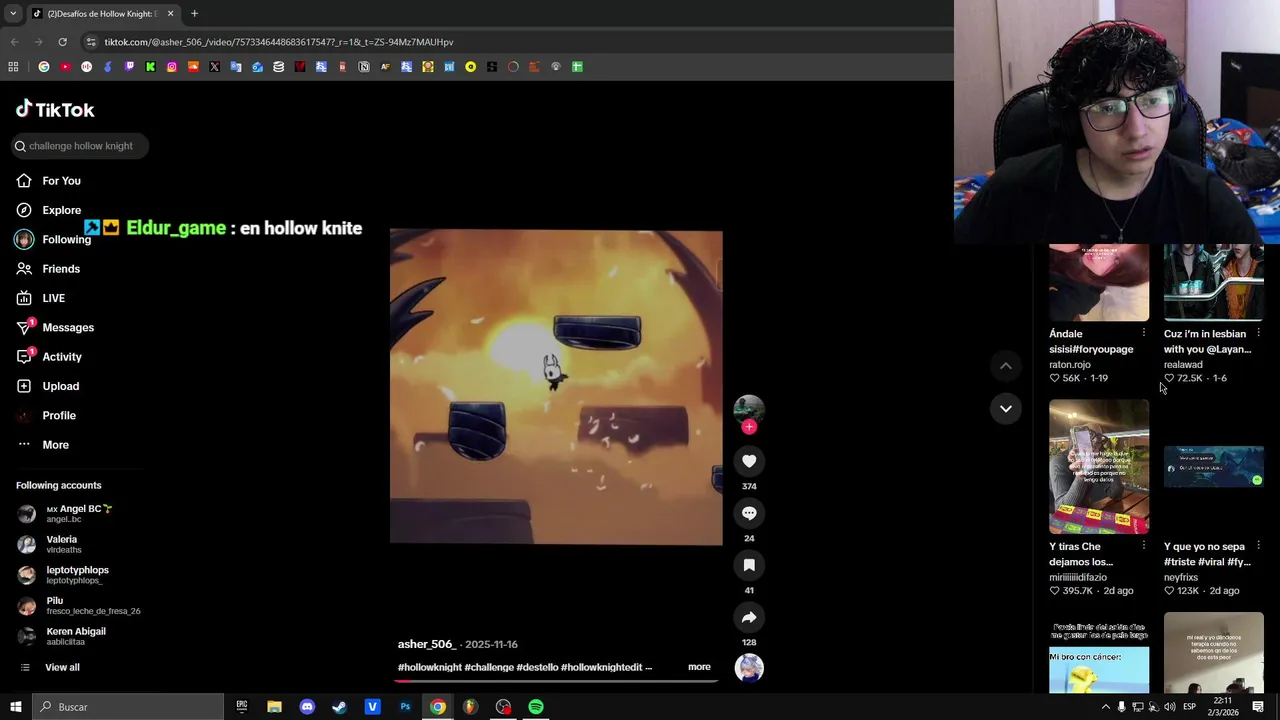
Task: Open the X (Twitter) bookmark
Action: [x=214, y=67]
